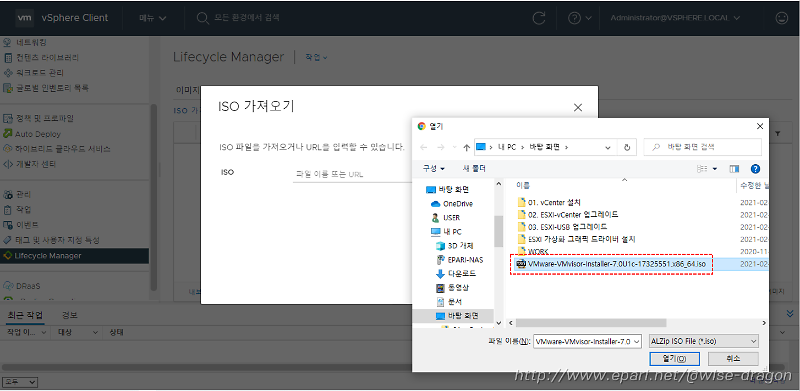Go forward in the file dialog
800x391 pixels.
(440, 147)
